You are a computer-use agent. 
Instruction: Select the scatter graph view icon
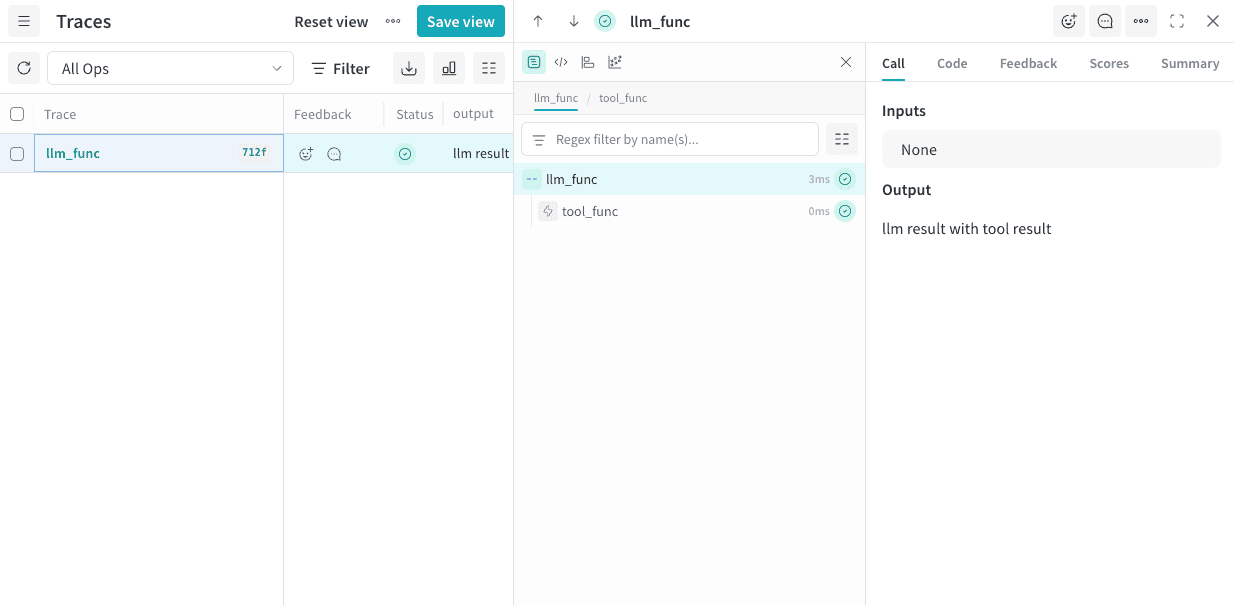(x=615, y=62)
